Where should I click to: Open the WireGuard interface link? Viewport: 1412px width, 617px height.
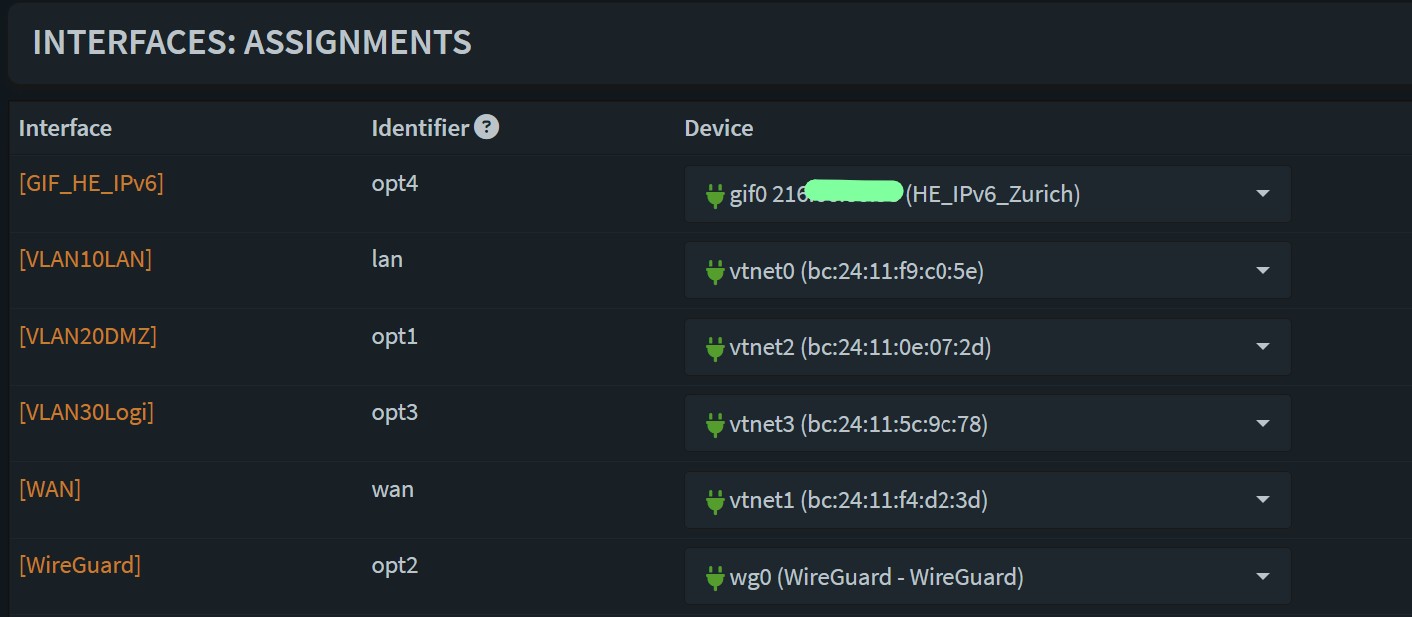[80, 565]
